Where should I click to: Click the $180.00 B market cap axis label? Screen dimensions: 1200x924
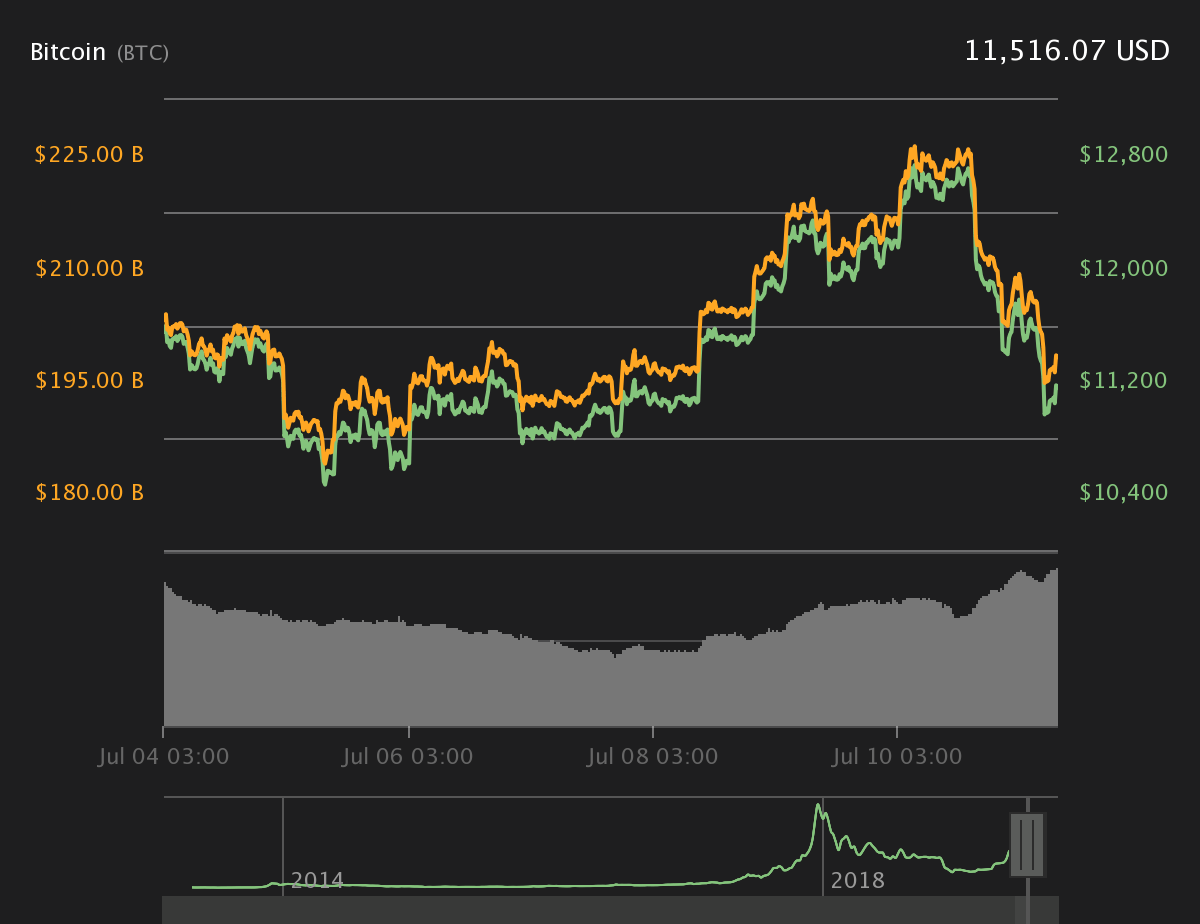(89, 493)
